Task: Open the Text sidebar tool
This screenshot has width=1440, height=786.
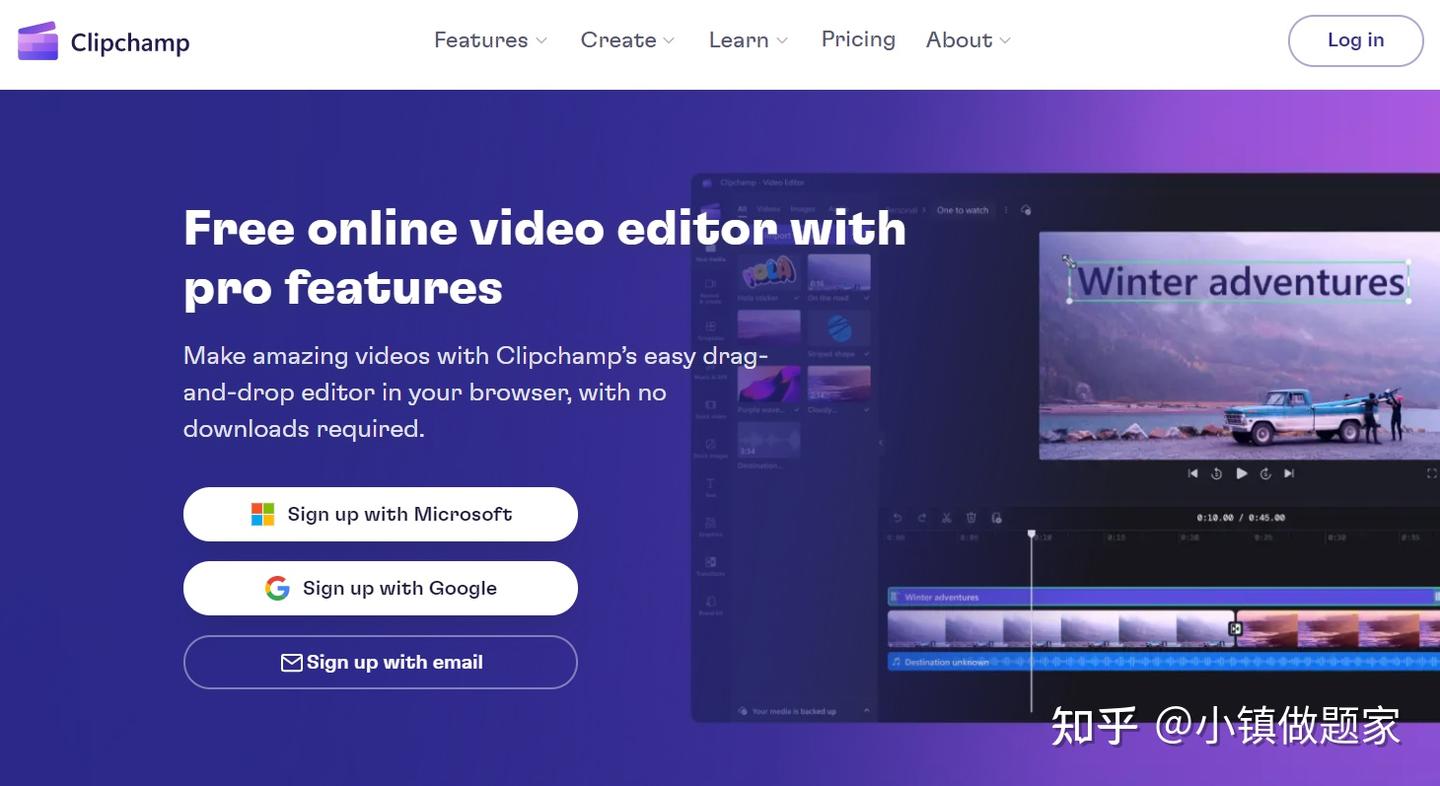Action: [x=711, y=486]
